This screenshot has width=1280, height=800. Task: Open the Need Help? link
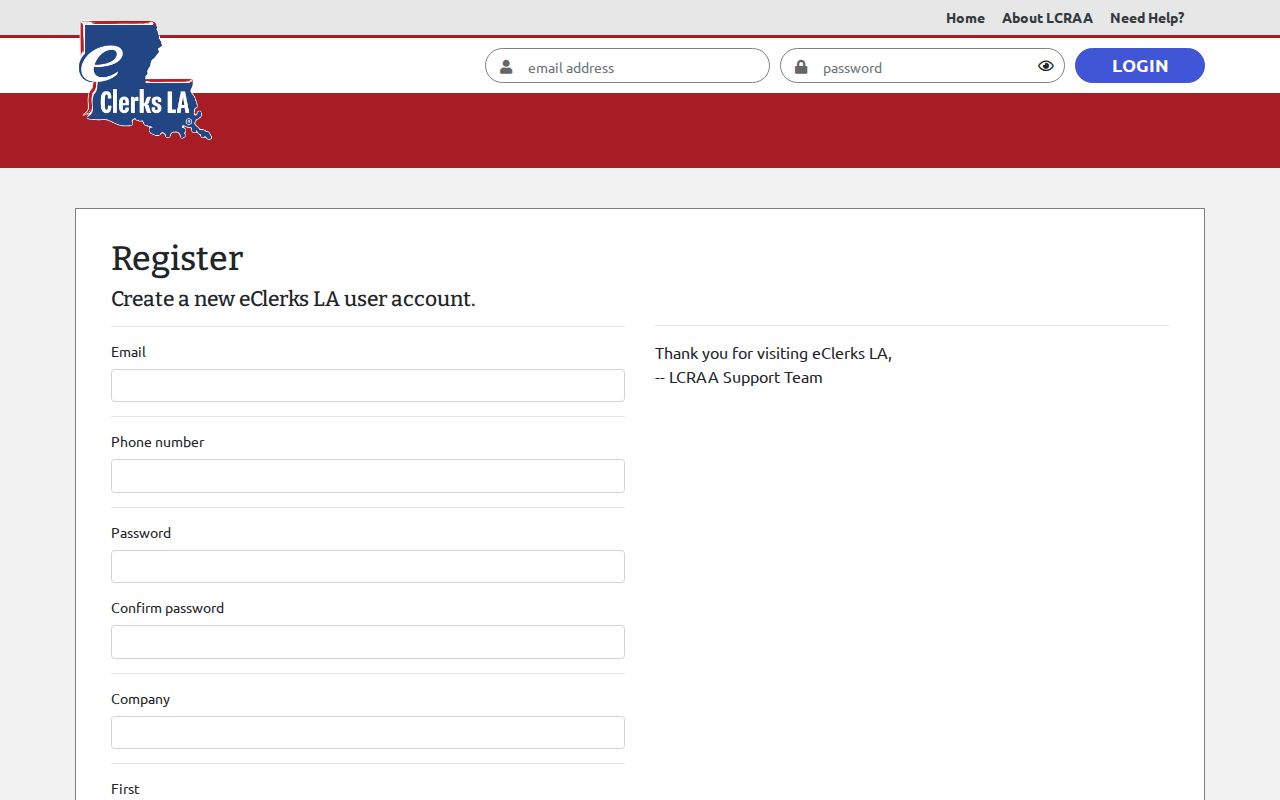(1147, 18)
